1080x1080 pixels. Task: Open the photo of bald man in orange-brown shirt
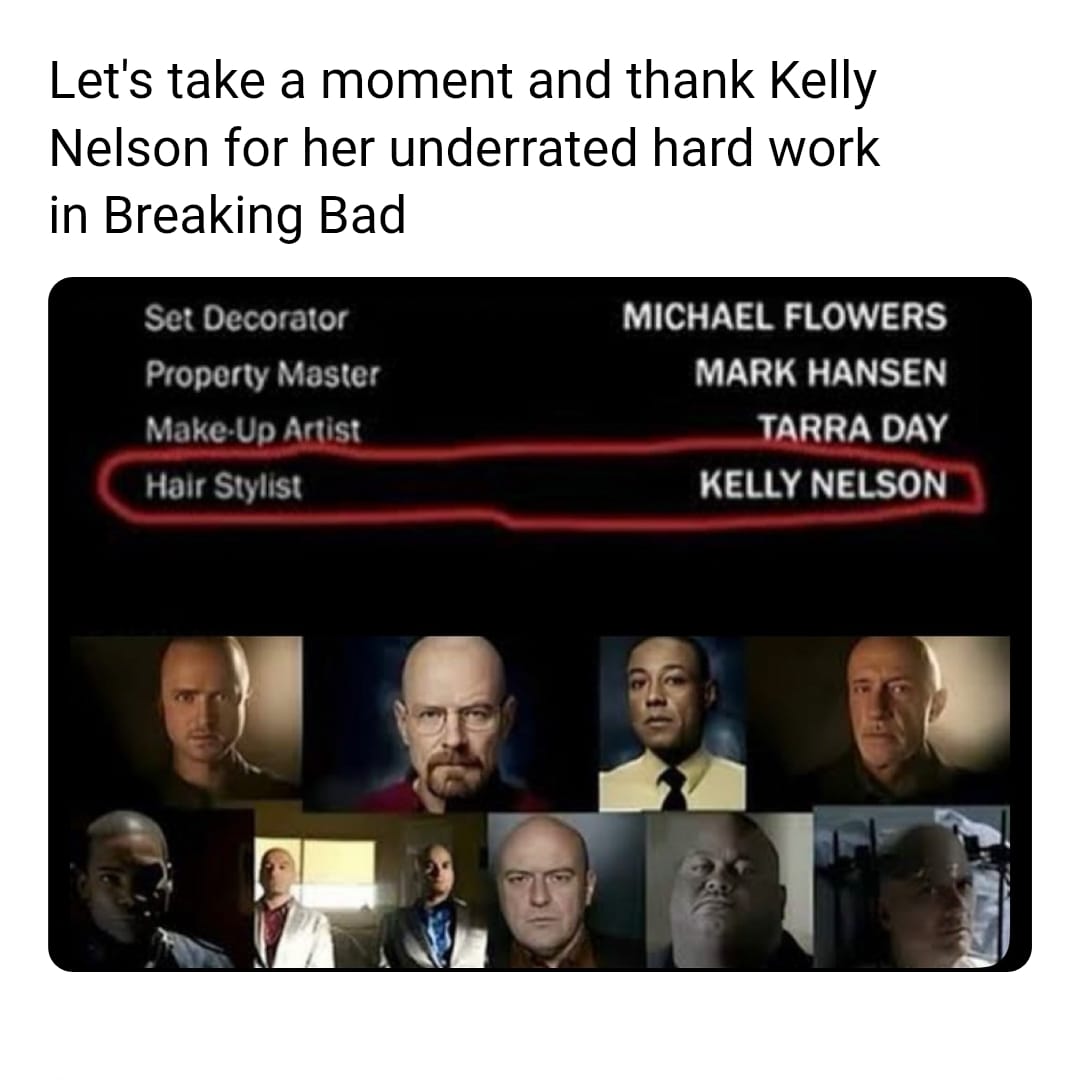pyautogui.click(x=567, y=890)
